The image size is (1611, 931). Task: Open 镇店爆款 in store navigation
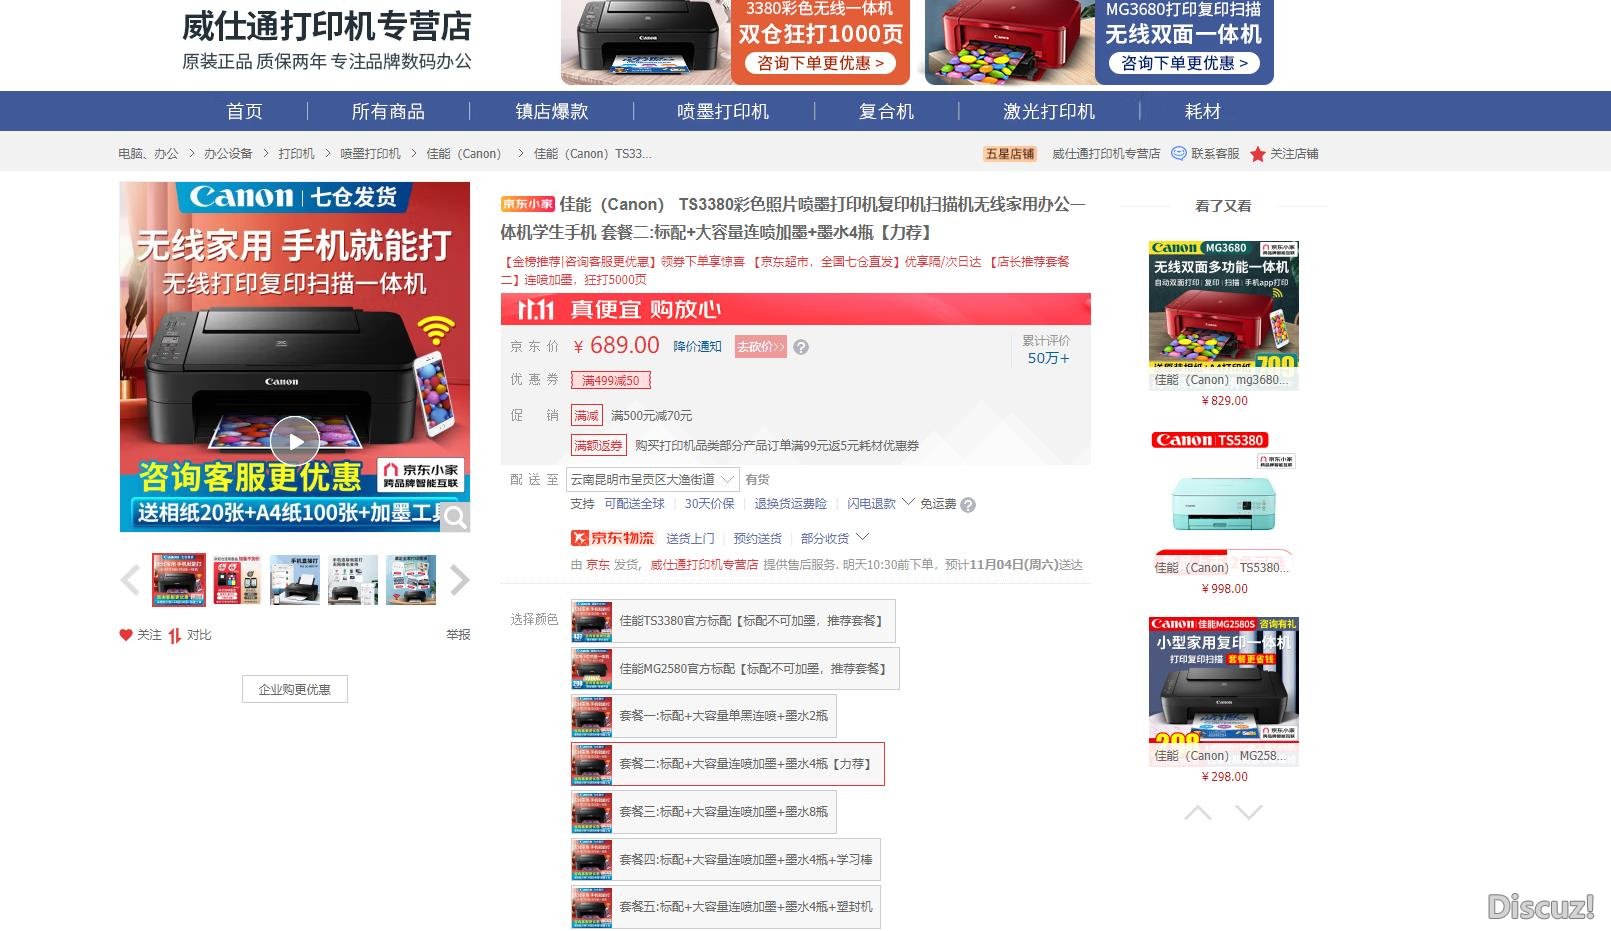(x=552, y=111)
